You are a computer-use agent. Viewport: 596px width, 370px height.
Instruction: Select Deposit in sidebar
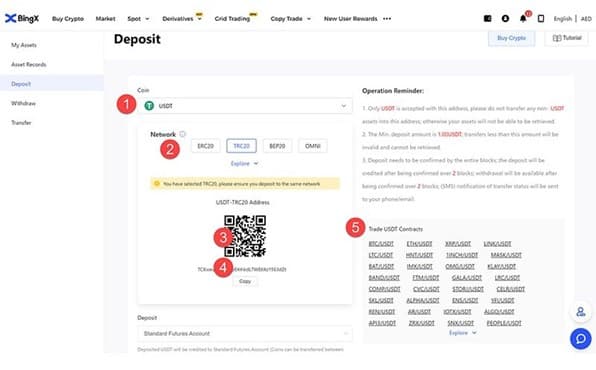tap(52, 84)
